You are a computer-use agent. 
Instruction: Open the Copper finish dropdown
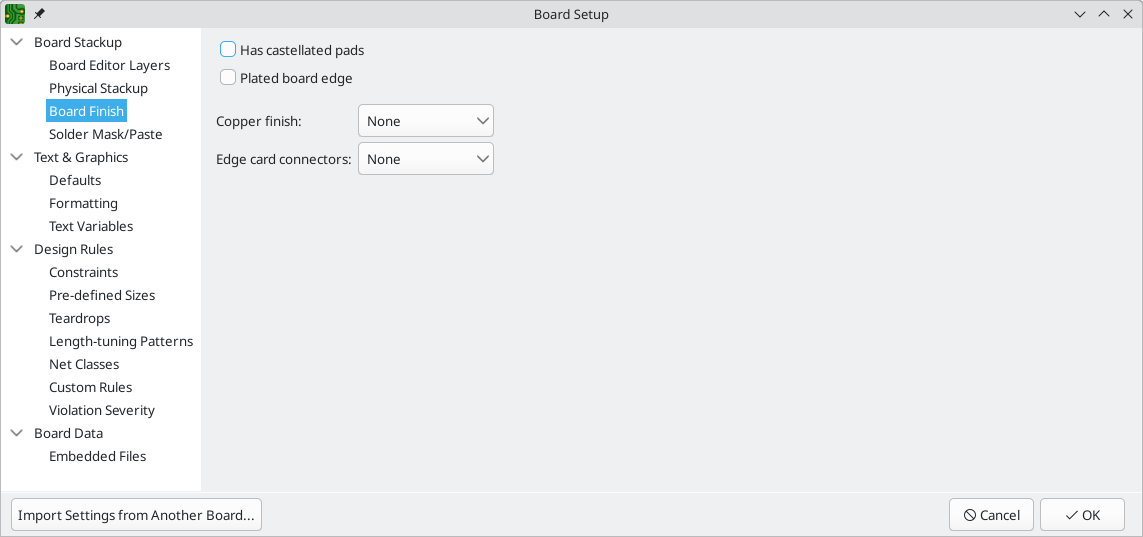pos(425,121)
